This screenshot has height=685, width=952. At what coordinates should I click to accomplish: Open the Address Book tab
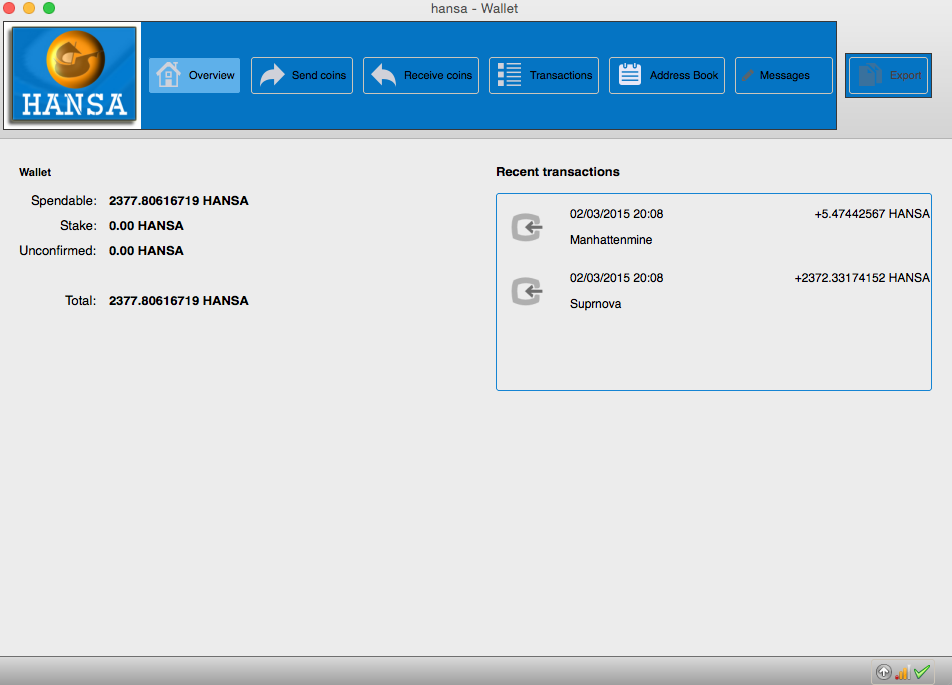(x=667, y=75)
